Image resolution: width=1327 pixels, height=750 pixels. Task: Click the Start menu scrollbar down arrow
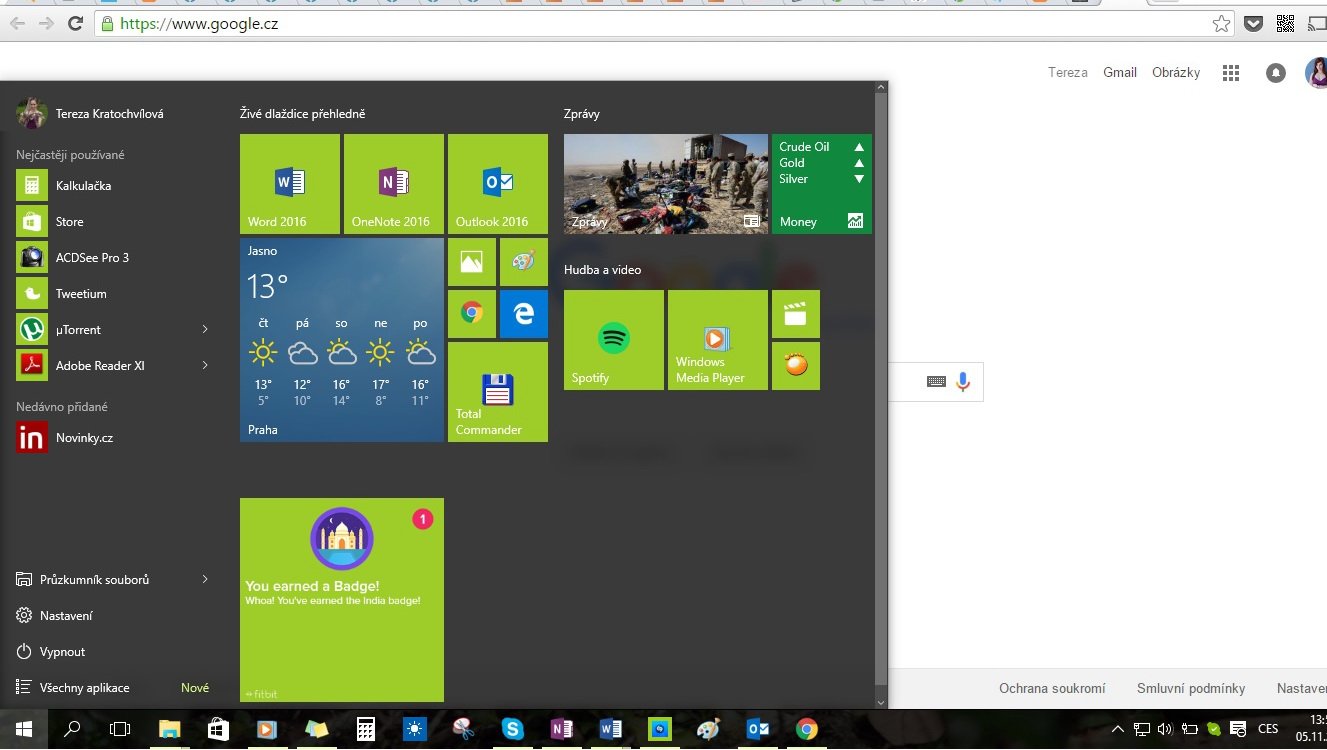point(881,702)
